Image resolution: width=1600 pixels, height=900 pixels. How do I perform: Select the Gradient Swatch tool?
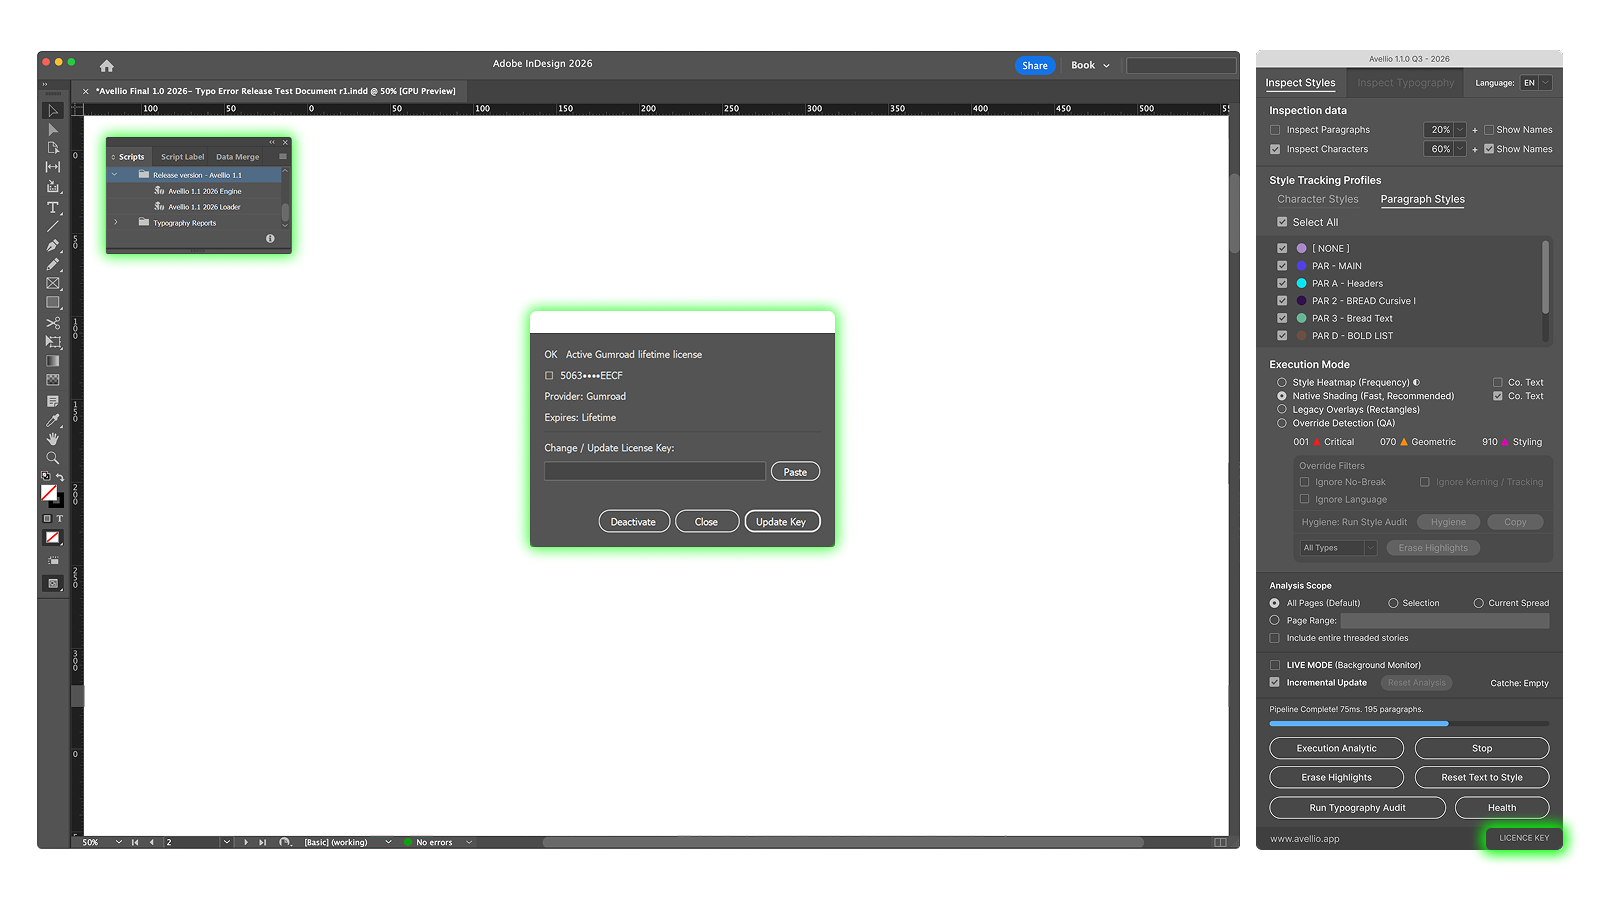click(53, 361)
